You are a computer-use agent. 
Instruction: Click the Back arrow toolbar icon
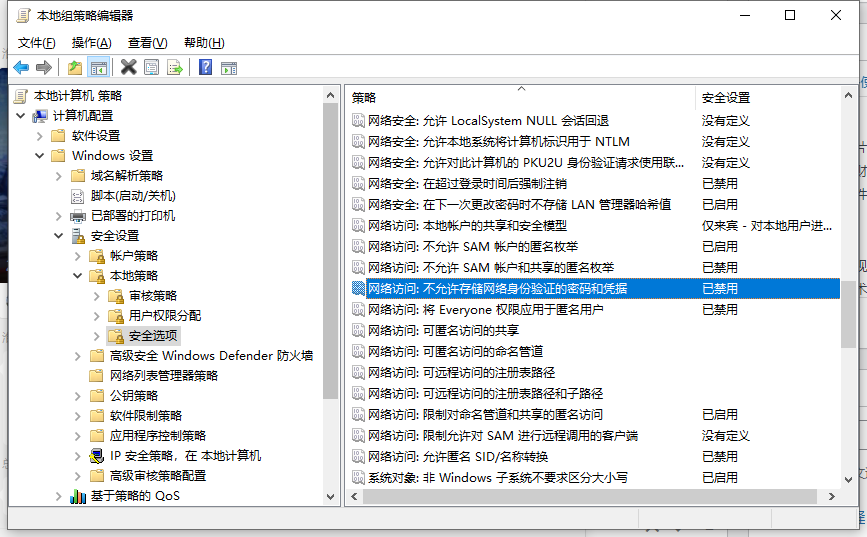(x=21, y=67)
